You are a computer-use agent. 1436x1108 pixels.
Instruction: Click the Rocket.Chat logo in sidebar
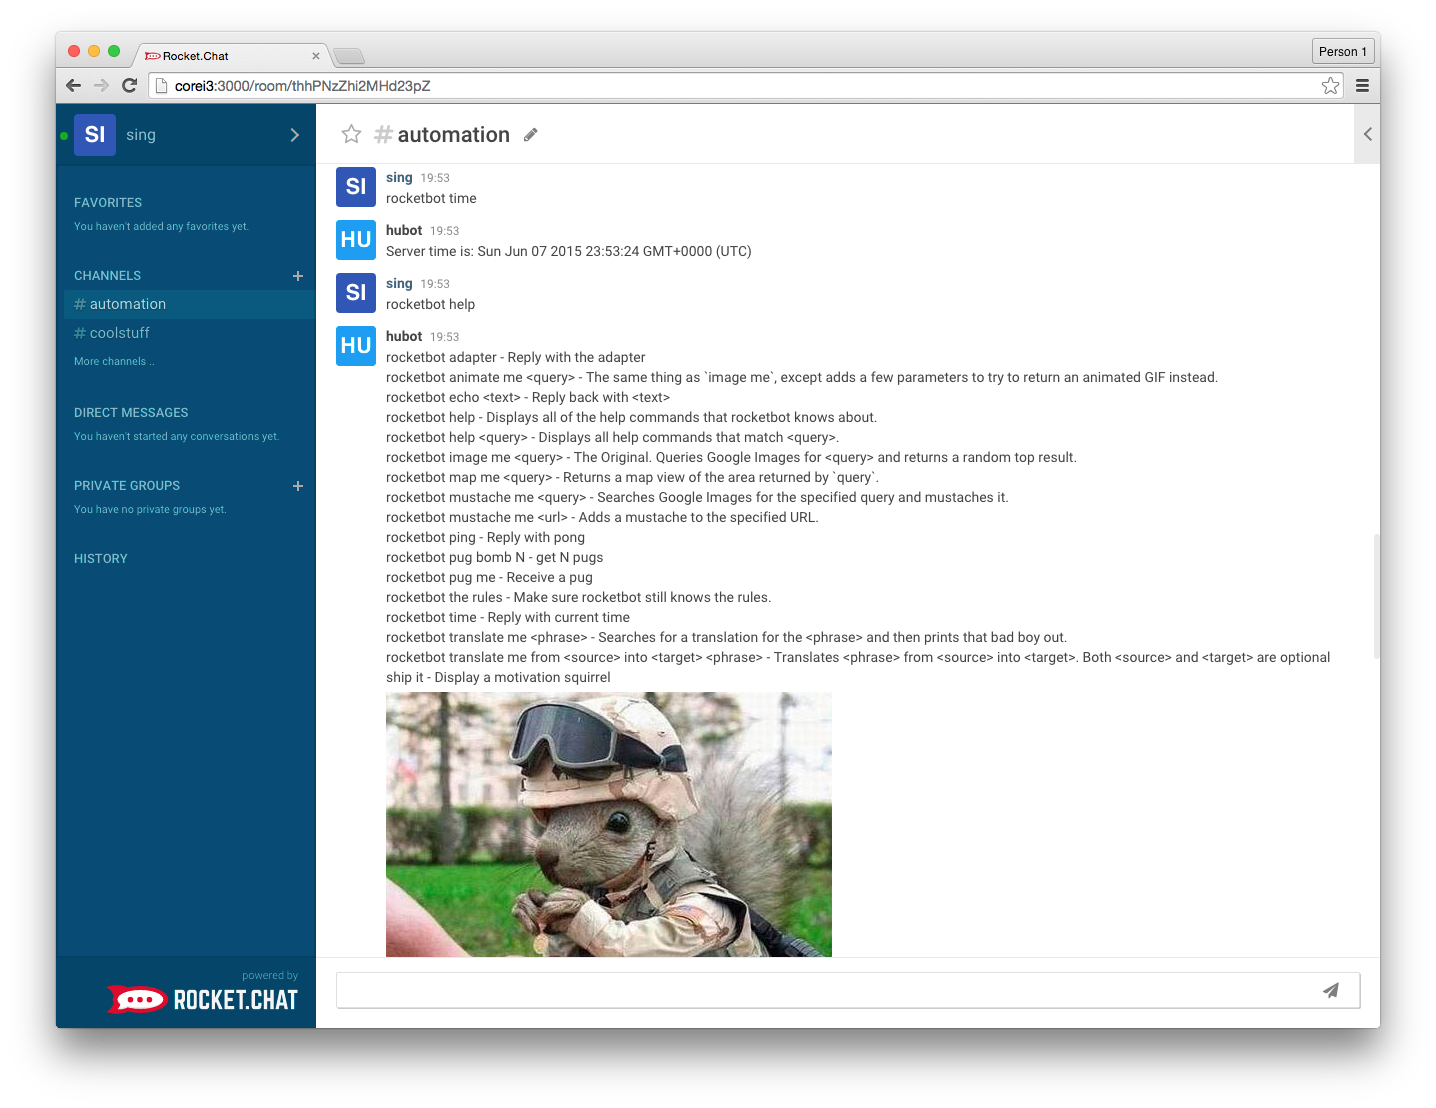[203, 999]
